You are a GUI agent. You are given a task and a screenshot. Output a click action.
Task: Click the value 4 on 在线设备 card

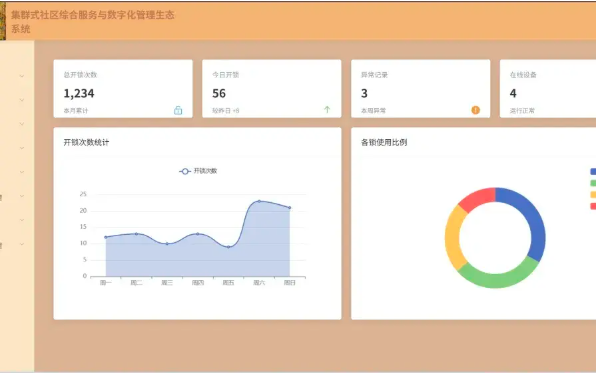coord(513,93)
